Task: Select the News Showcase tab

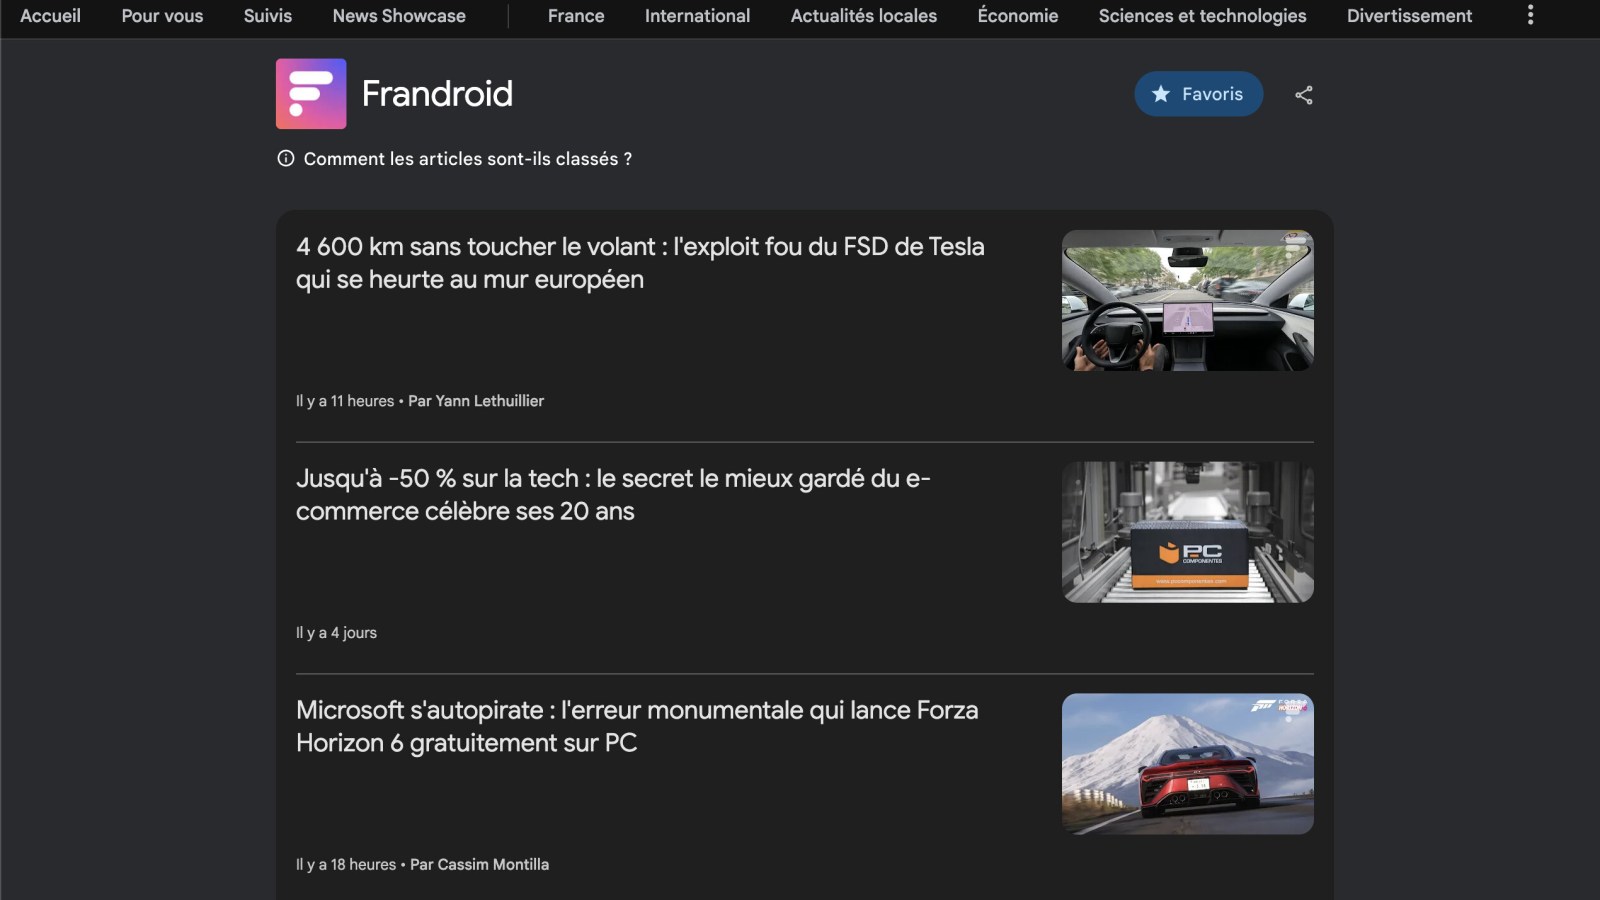Action: click(399, 16)
